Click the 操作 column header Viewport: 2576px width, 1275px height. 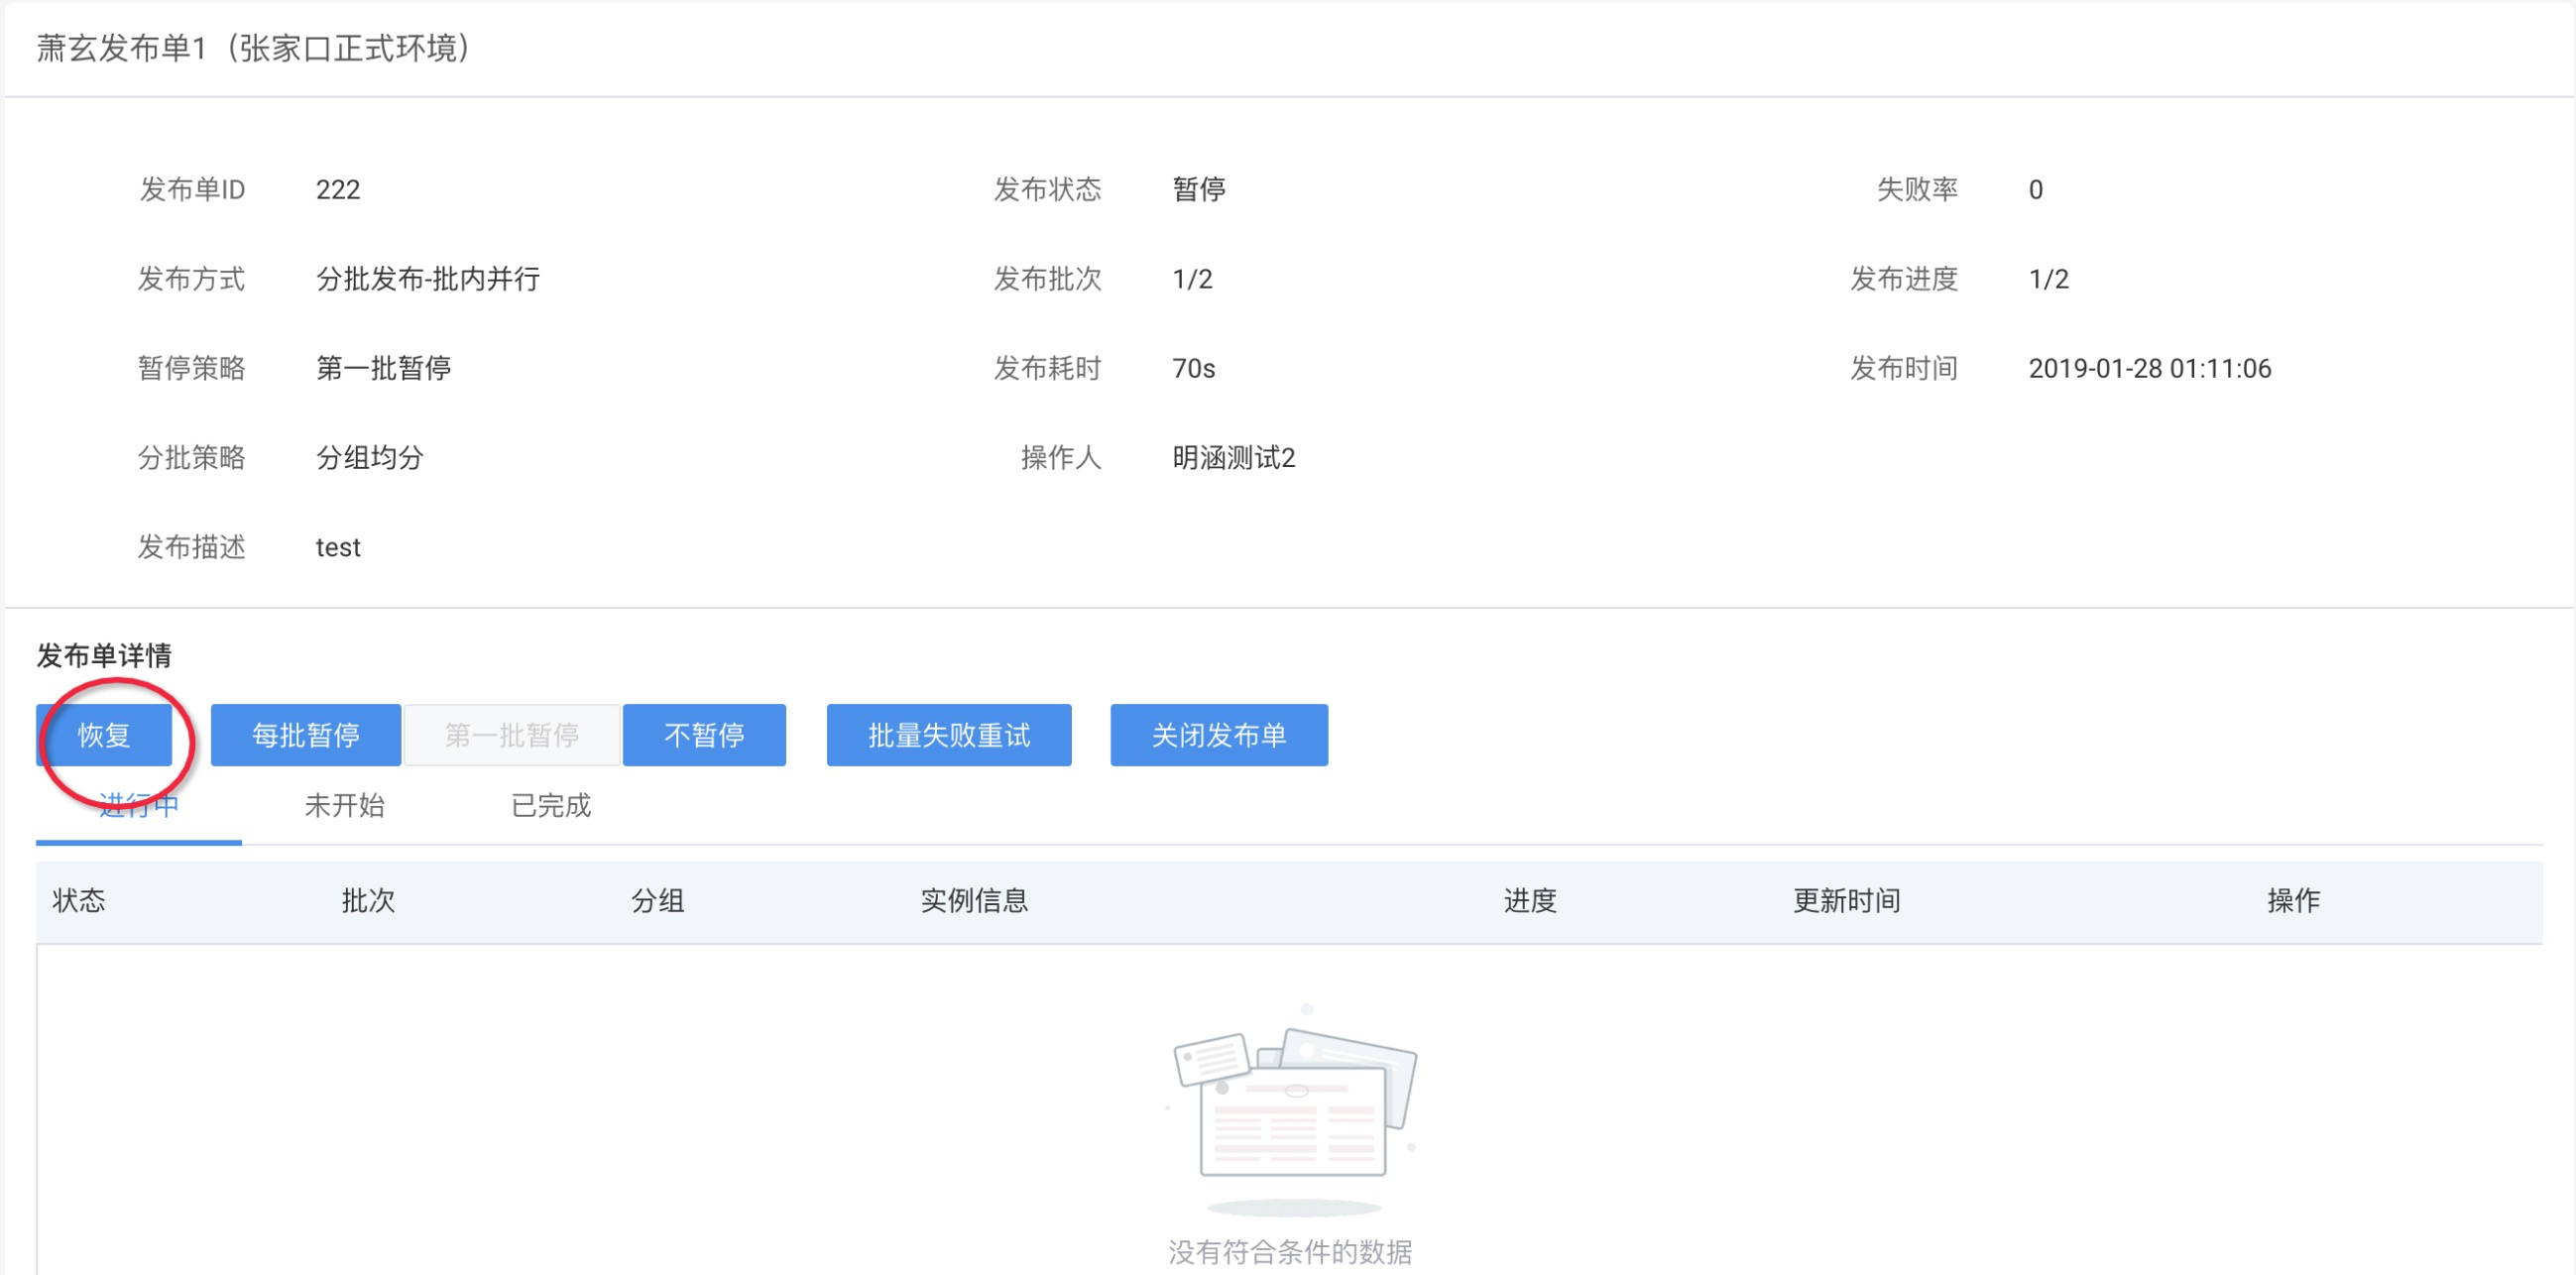point(2292,901)
